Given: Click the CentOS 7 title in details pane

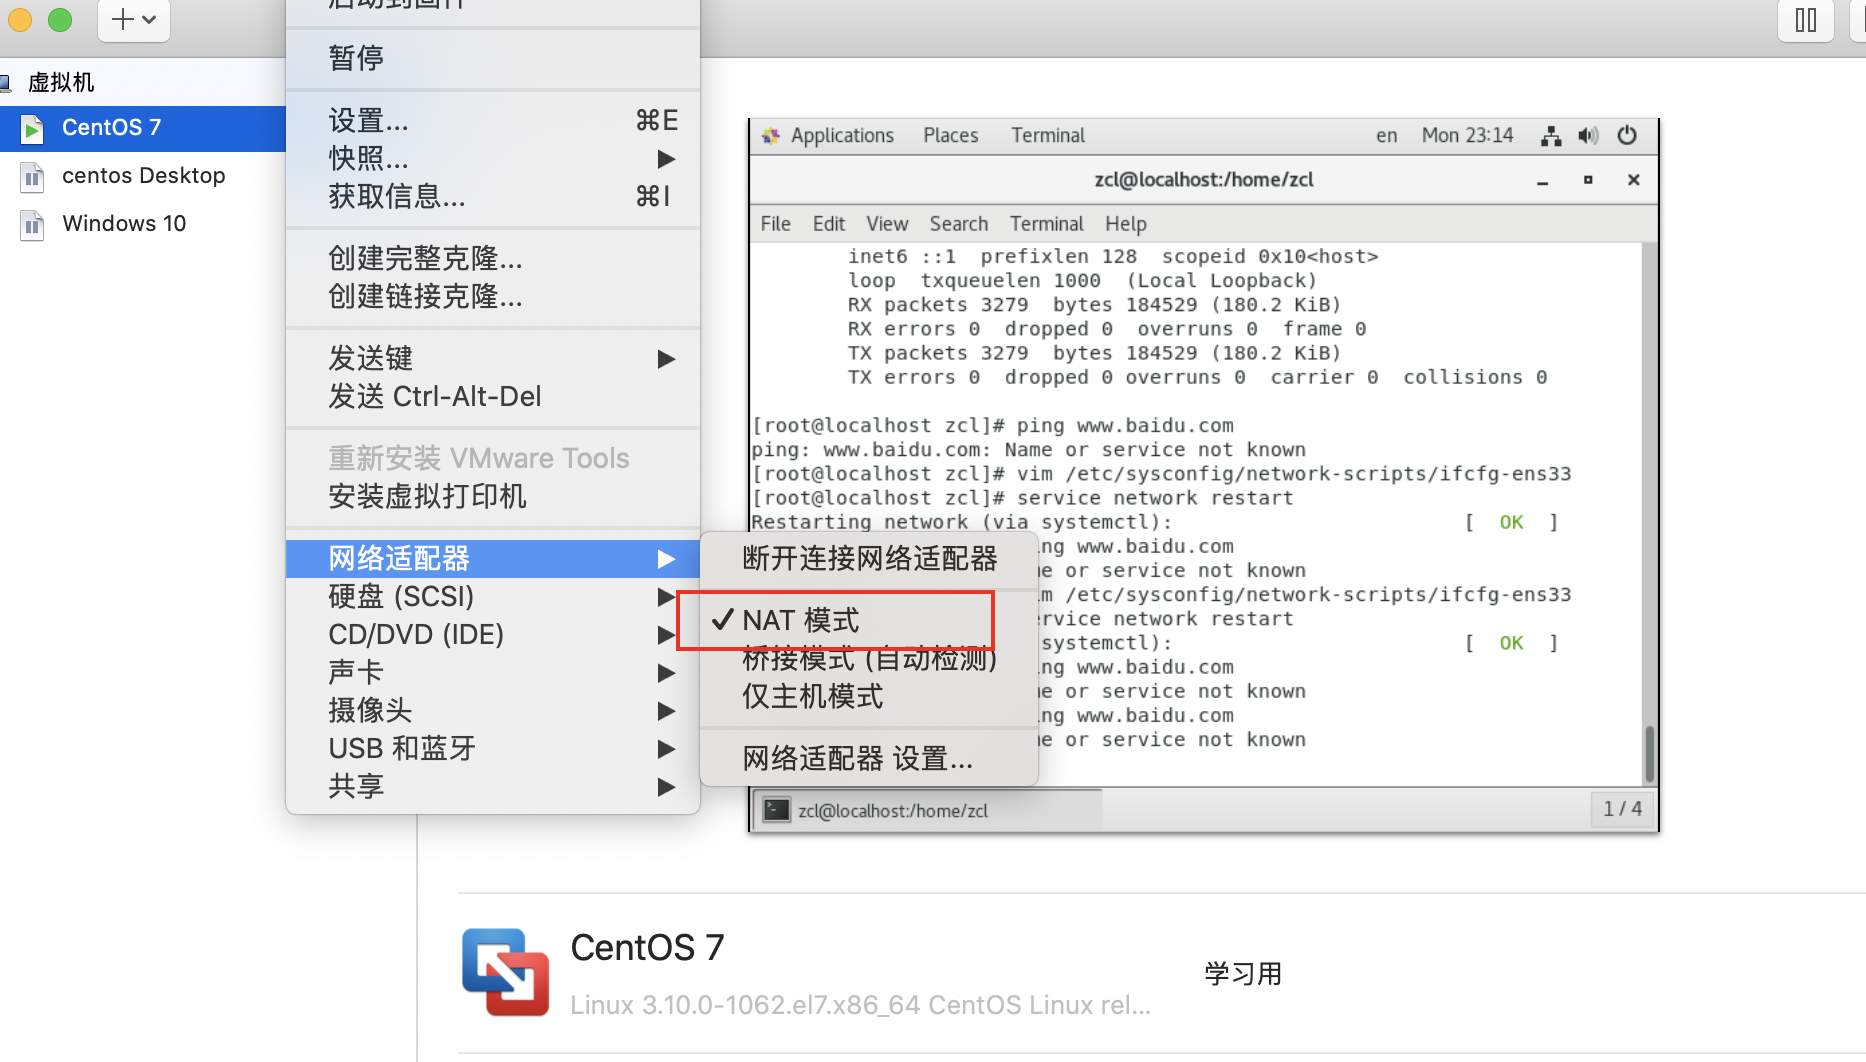Looking at the screenshot, I should point(647,947).
